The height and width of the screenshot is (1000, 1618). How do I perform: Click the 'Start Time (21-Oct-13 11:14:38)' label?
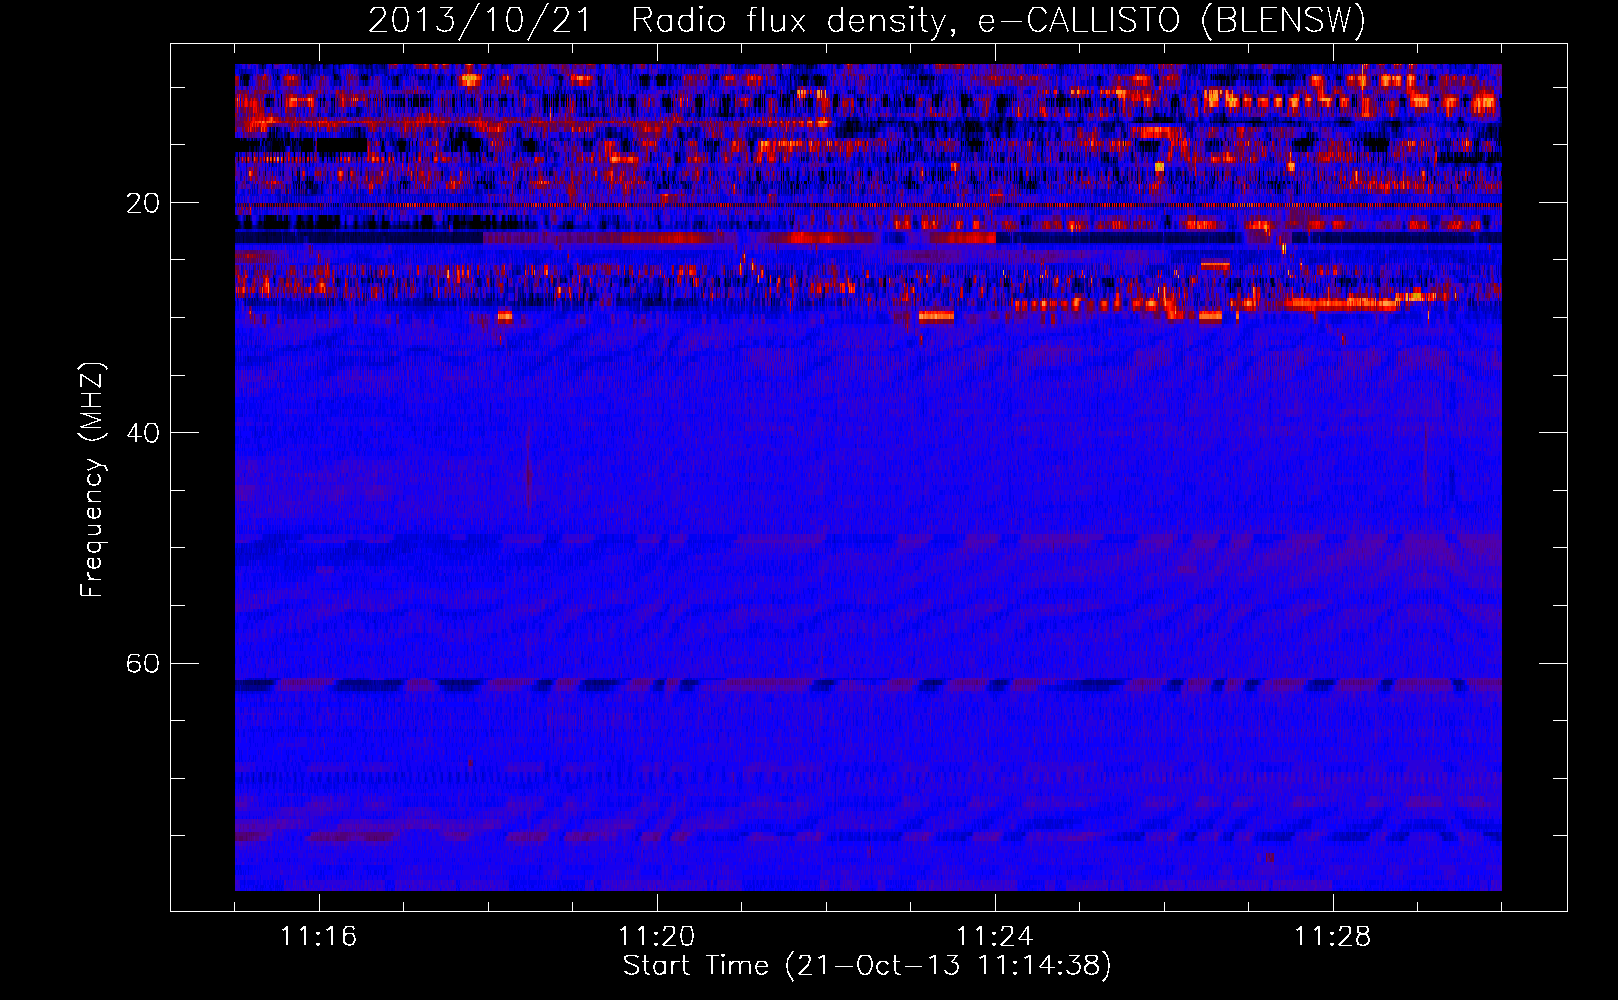pyautogui.click(x=867, y=966)
